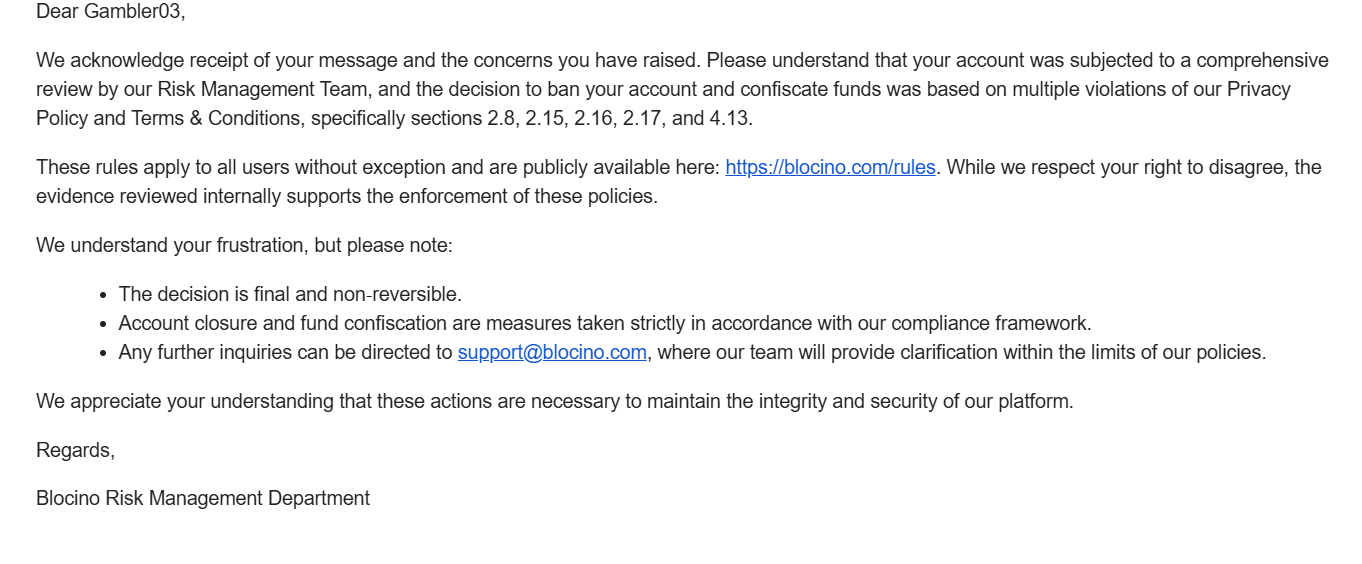Click the paragraph starting "We appreciate your understanding"
Screen dimensions: 1362x564
point(554,401)
